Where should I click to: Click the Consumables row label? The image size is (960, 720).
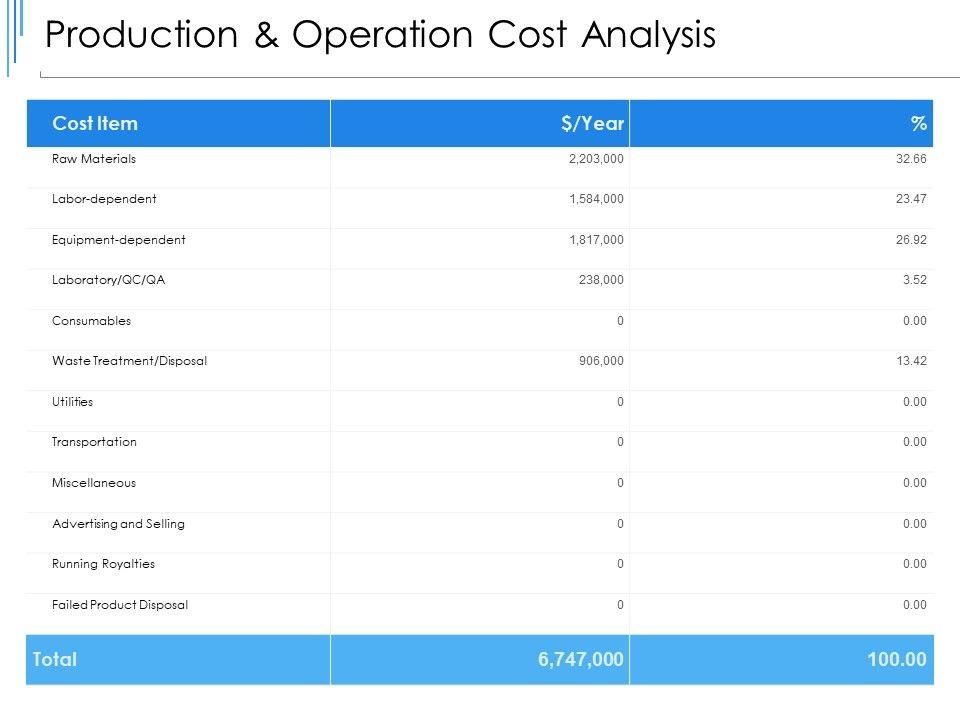click(x=91, y=321)
